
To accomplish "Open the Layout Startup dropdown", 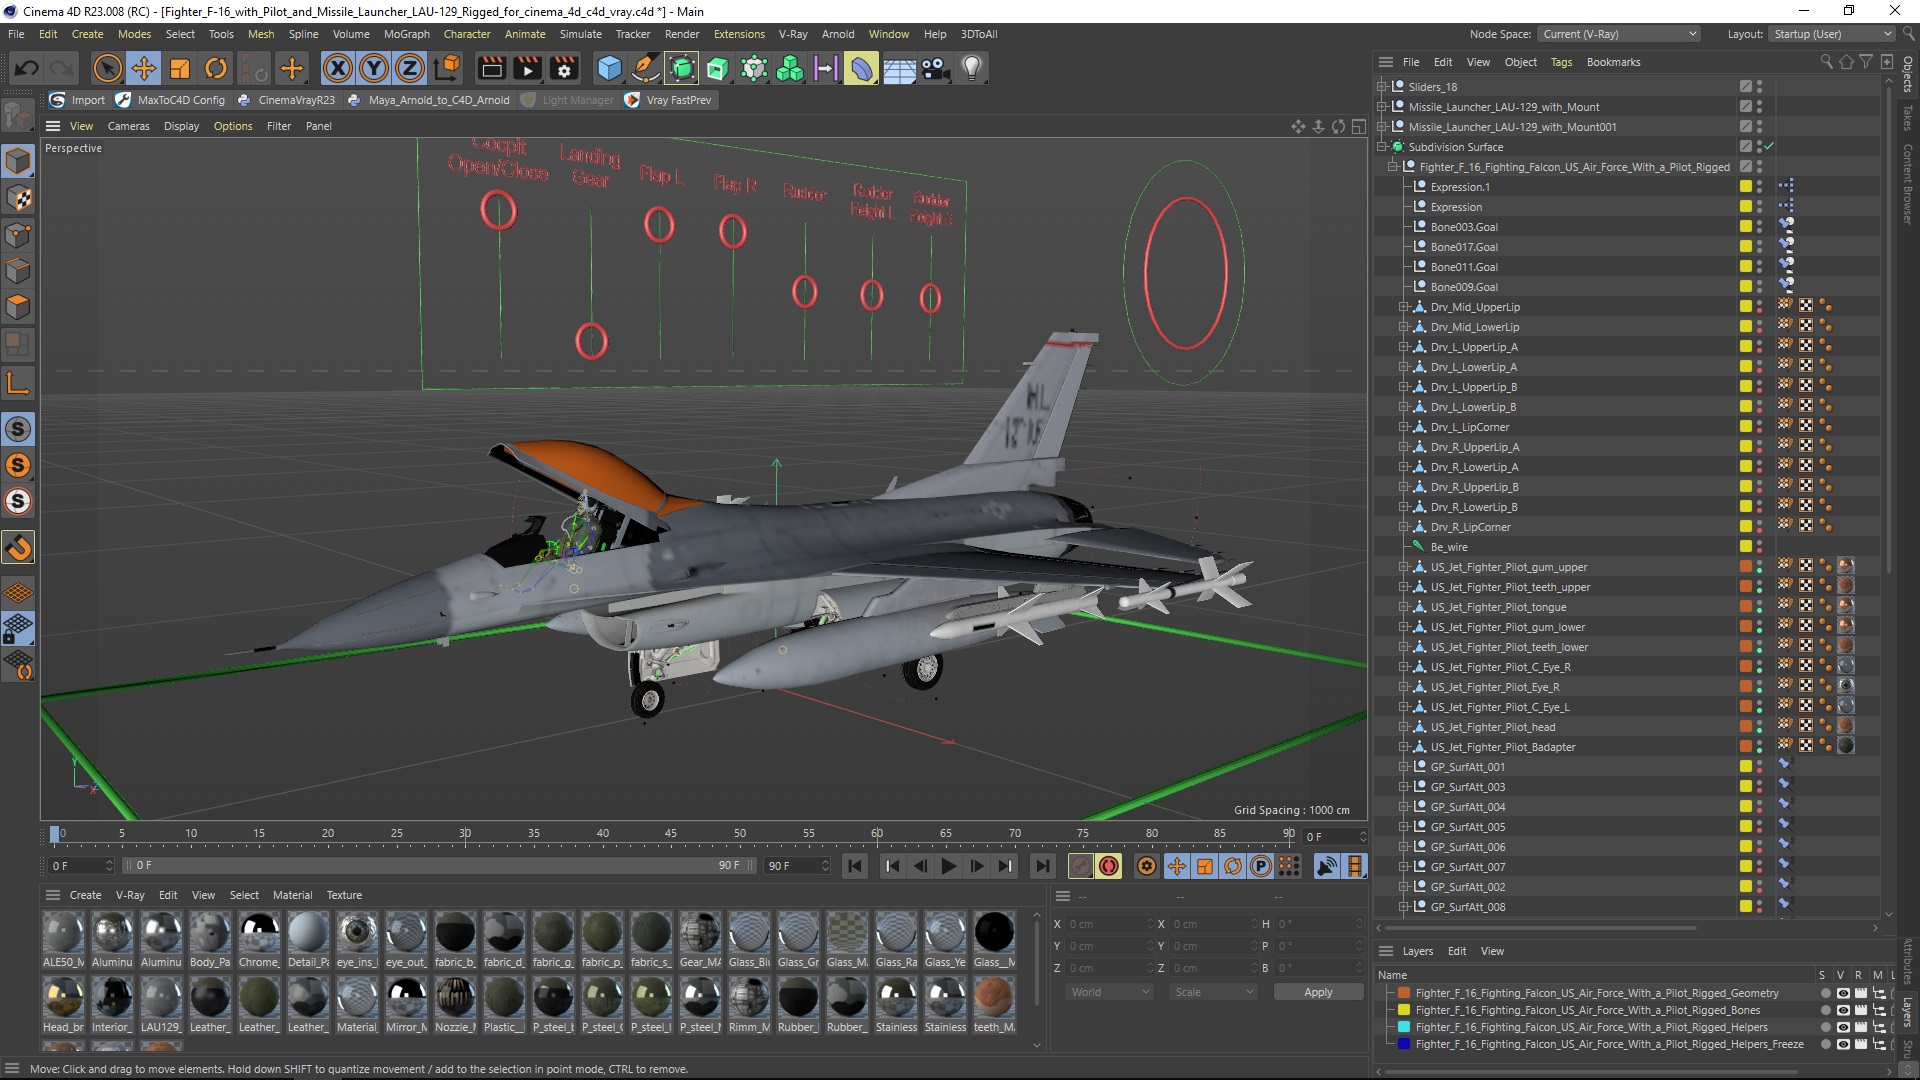I will [1831, 34].
